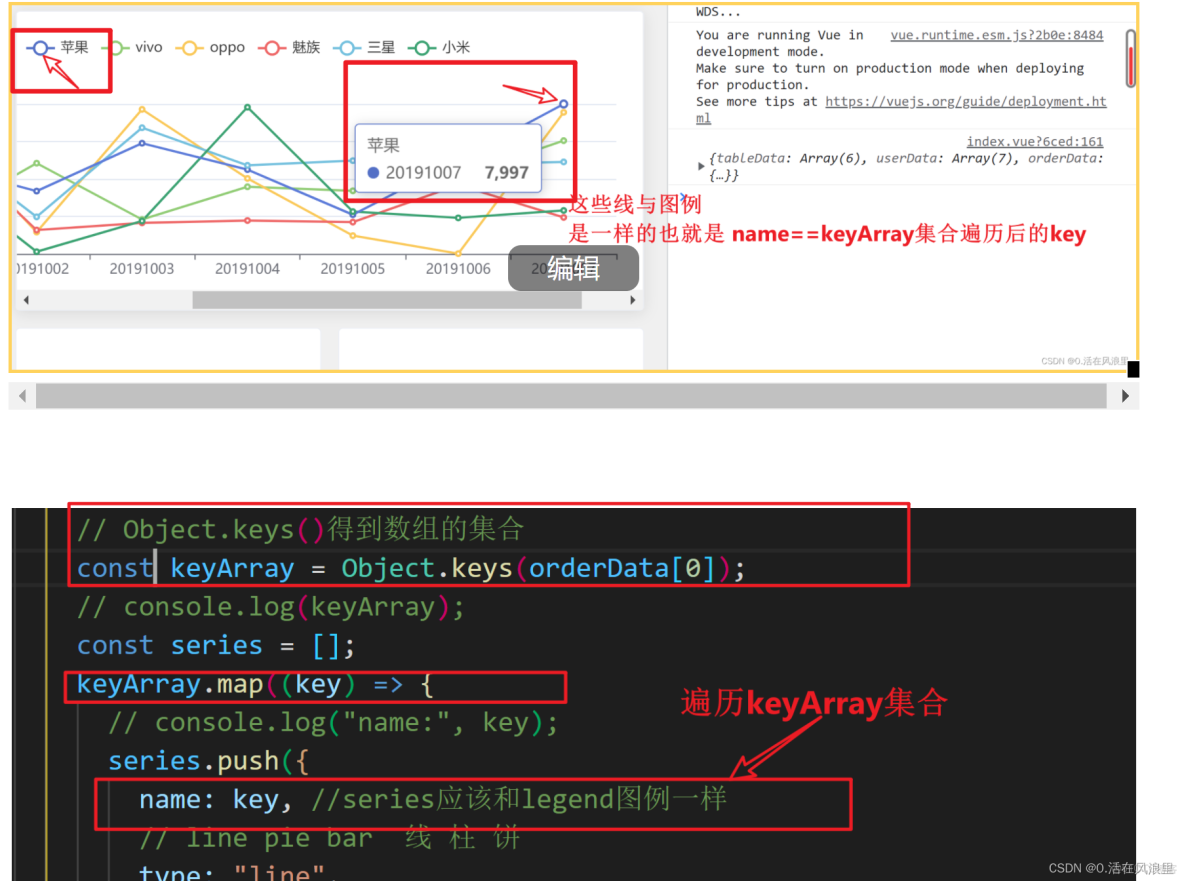Screen dimensions: 1184x881
Task: Click chart scrollbar right arrow
Action: 633,300
